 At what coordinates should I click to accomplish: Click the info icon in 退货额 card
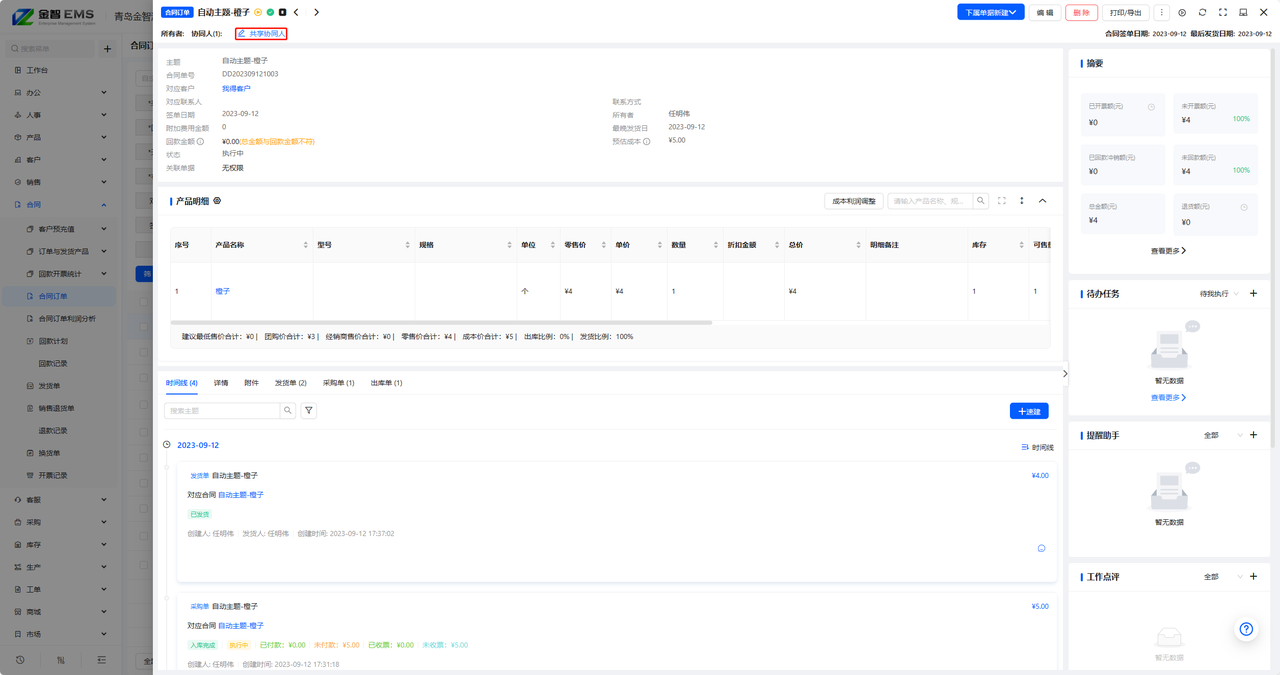point(1244,207)
